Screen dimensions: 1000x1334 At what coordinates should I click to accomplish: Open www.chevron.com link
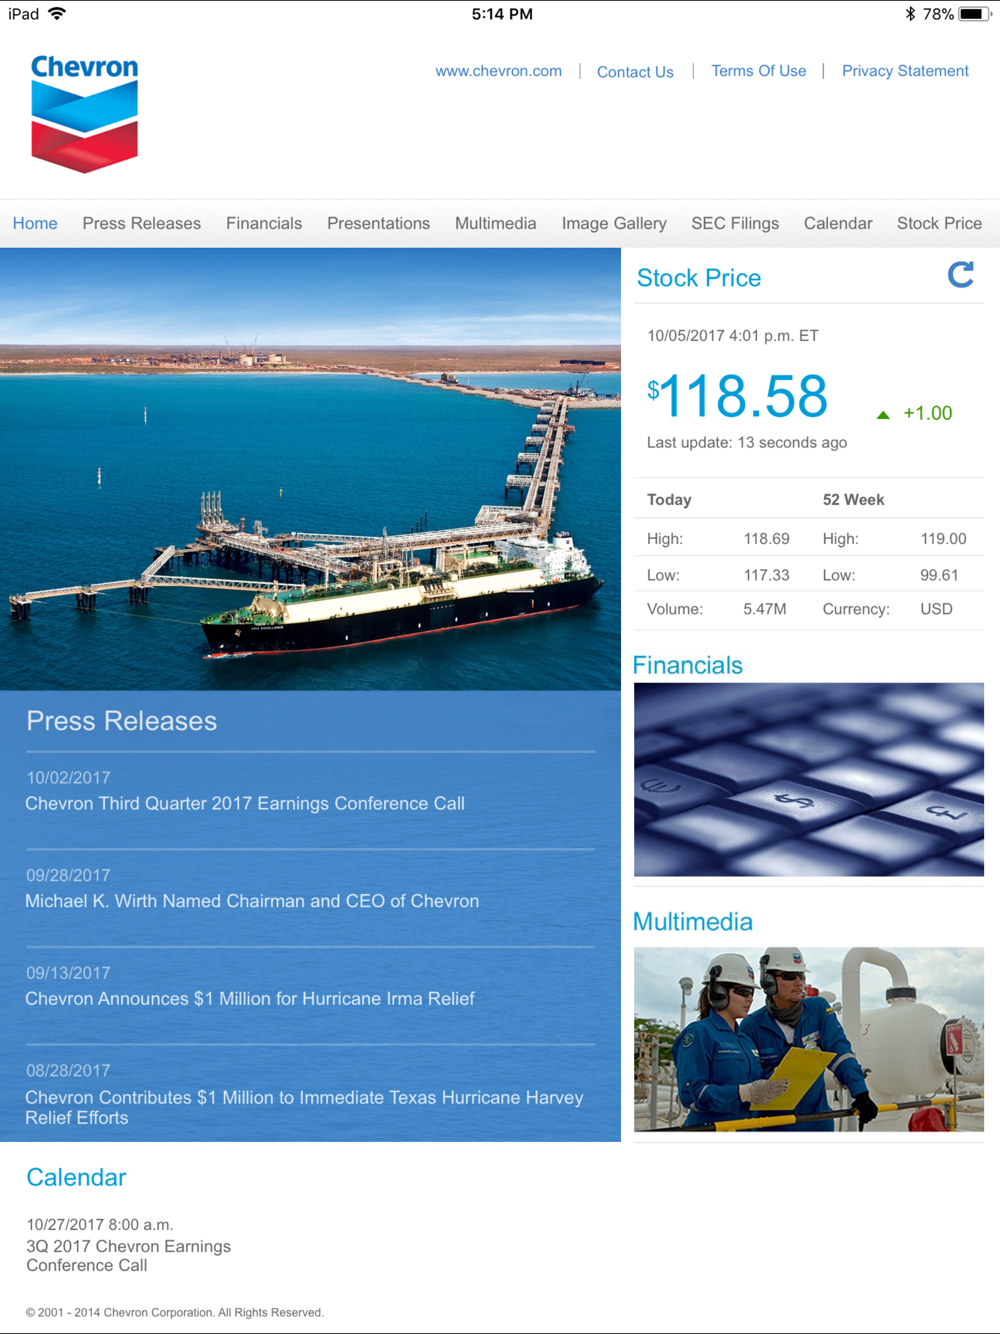[498, 71]
